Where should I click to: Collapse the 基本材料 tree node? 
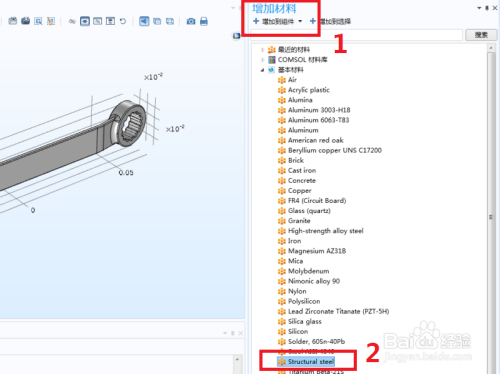(x=263, y=70)
